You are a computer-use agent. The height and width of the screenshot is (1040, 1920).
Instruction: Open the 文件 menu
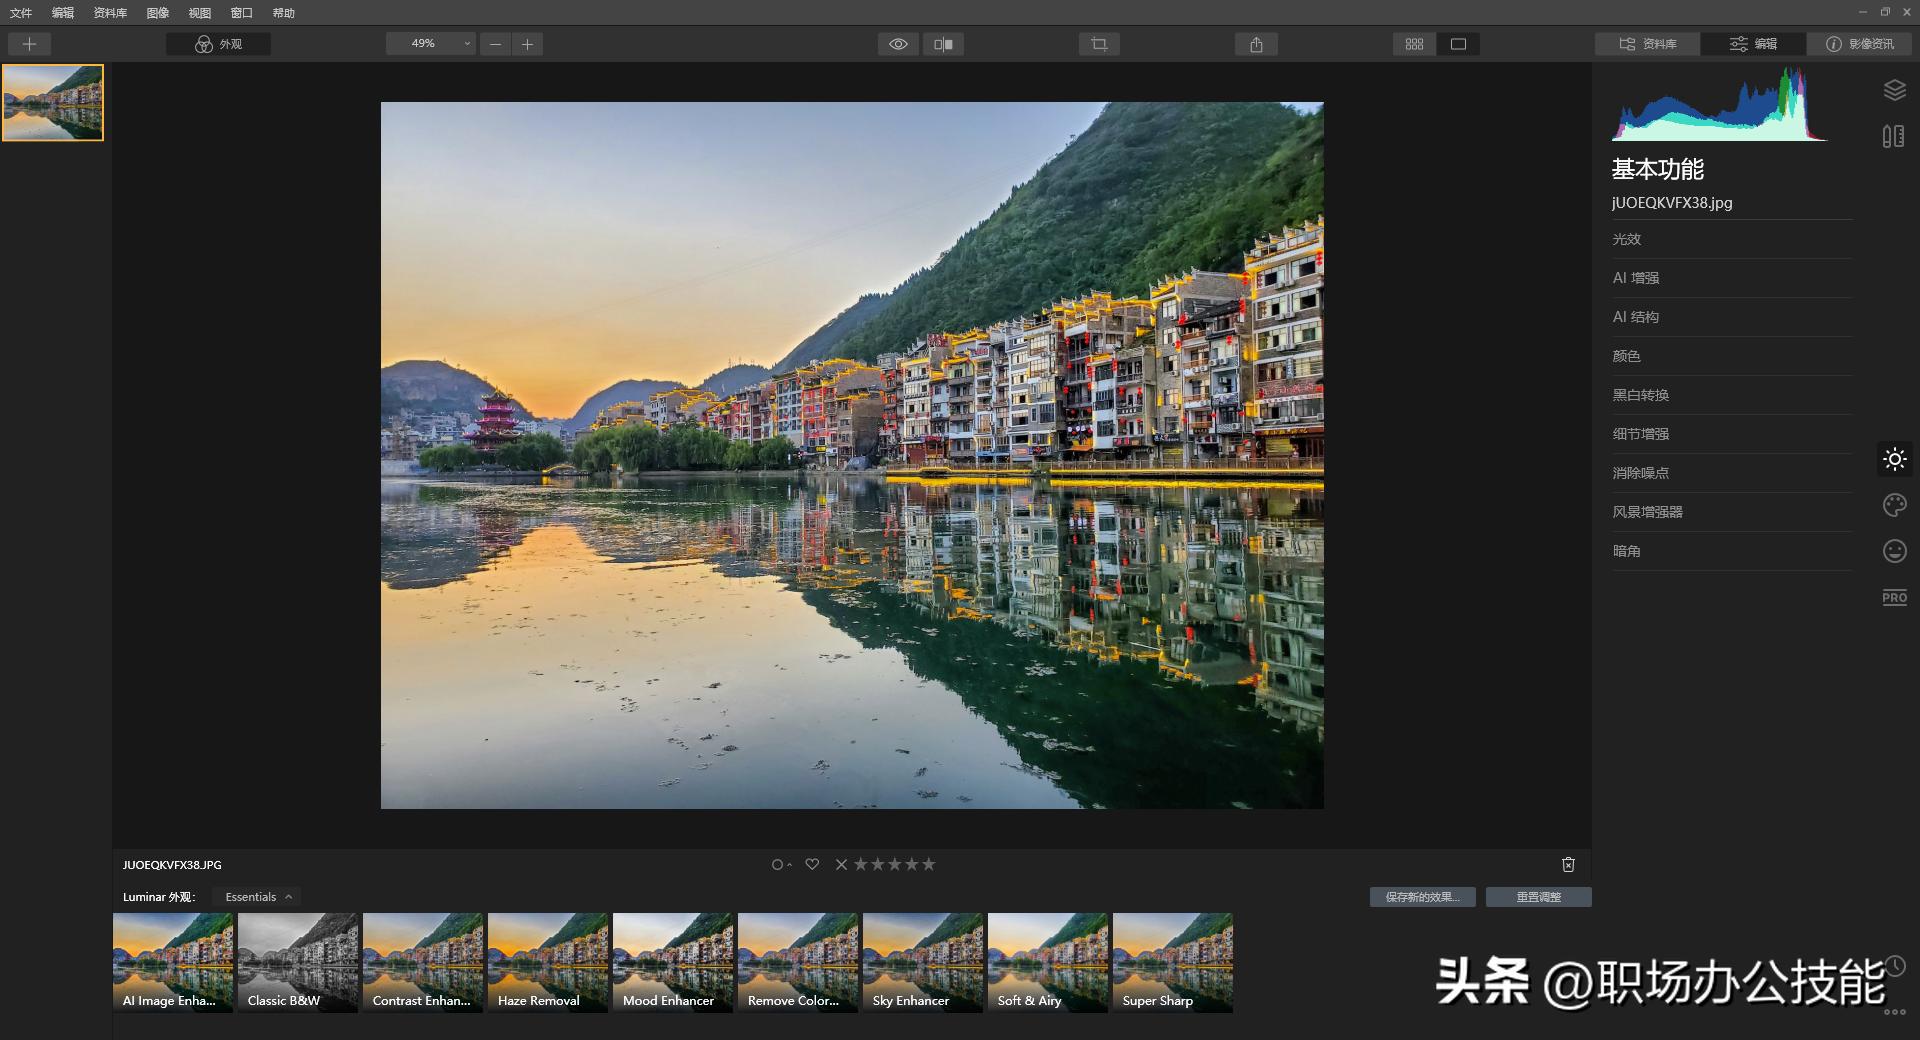tap(21, 13)
